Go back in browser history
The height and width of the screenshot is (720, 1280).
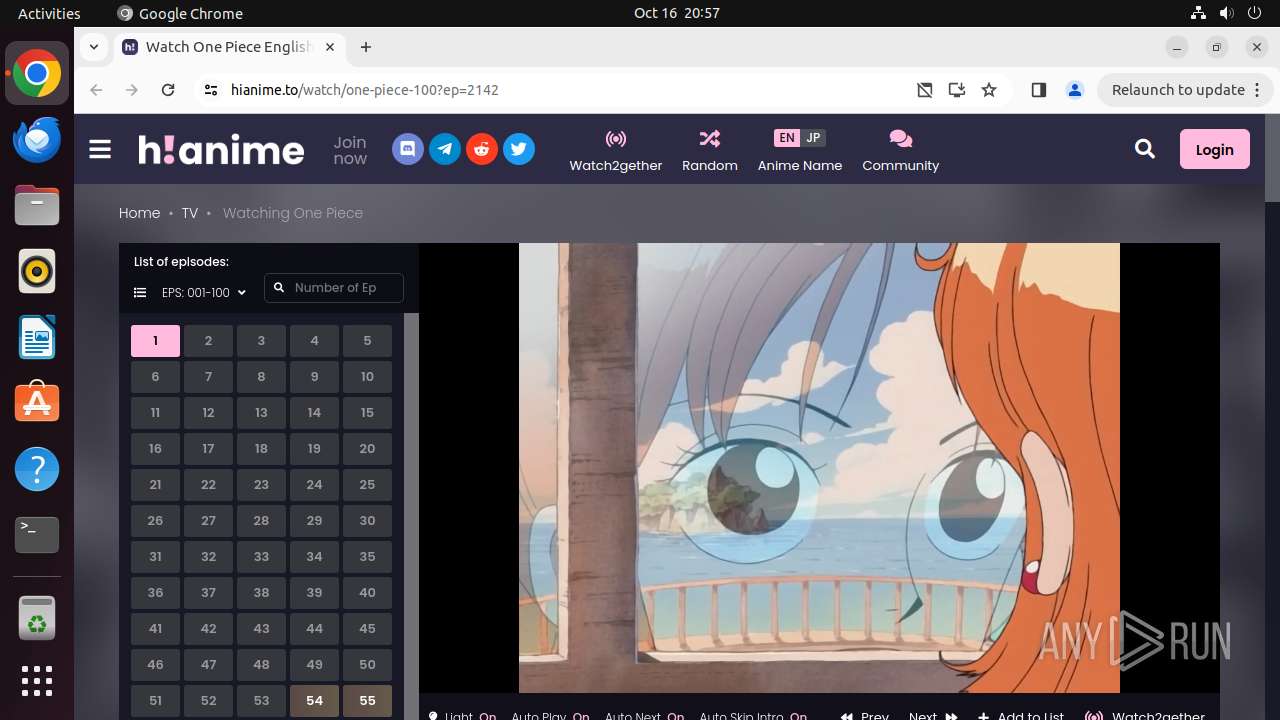click(x=96, y=90)
